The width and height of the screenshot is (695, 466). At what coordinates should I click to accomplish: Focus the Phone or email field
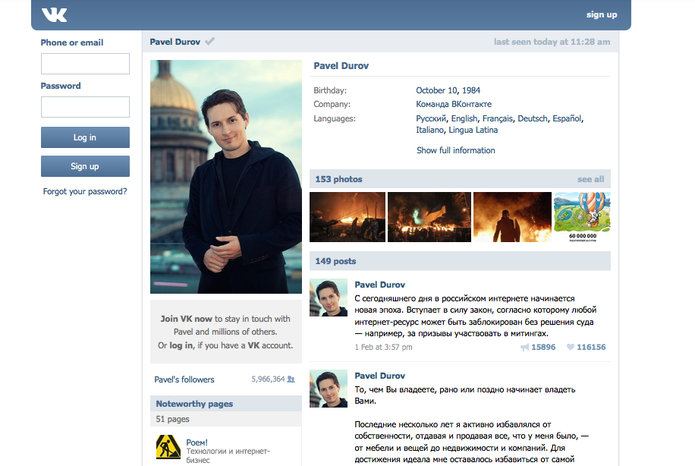pos(85,64)
